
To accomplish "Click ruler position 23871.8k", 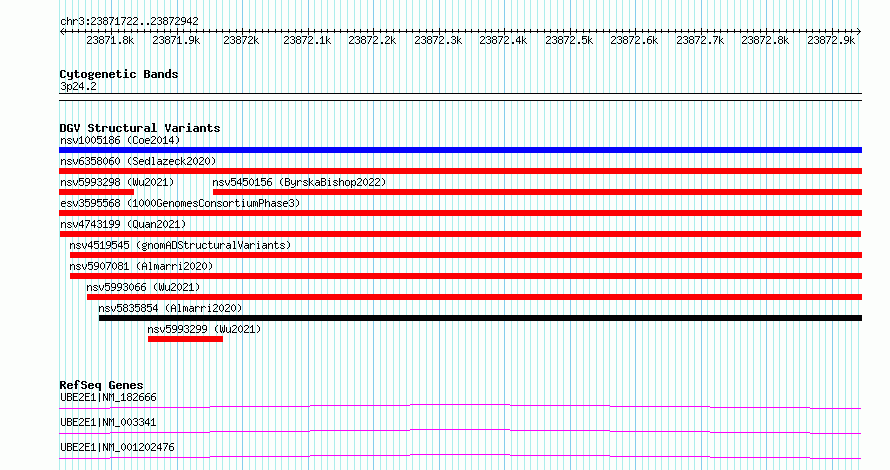I will coord(110,40).
